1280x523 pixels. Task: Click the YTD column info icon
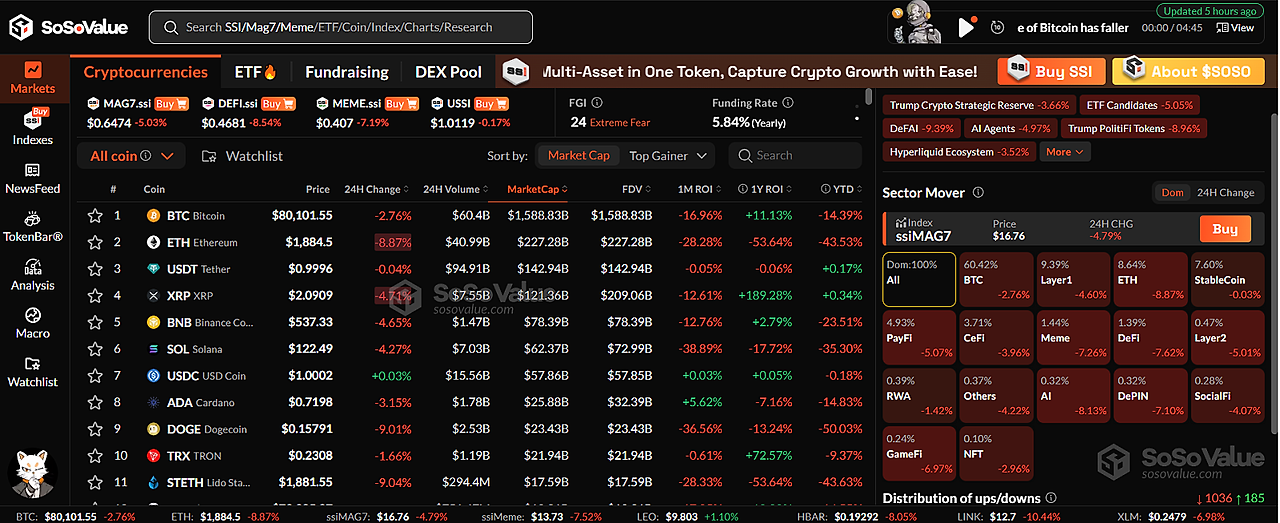pos(826,189)
